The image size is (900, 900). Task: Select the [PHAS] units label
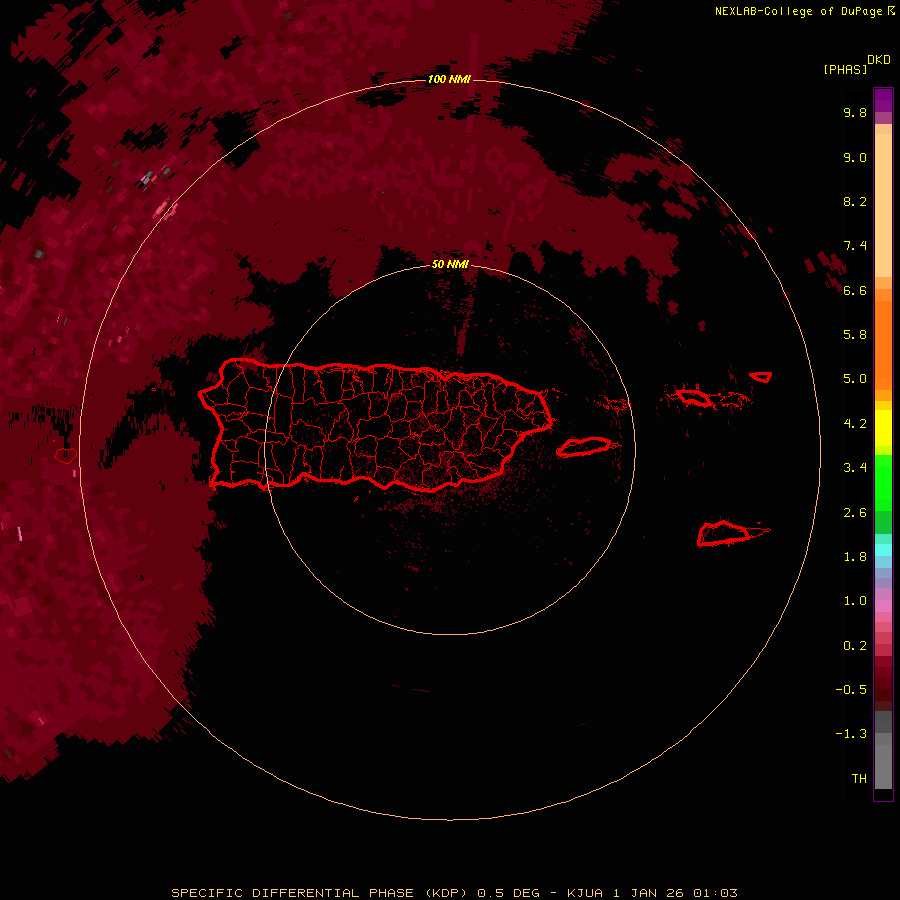click(845, 70)
